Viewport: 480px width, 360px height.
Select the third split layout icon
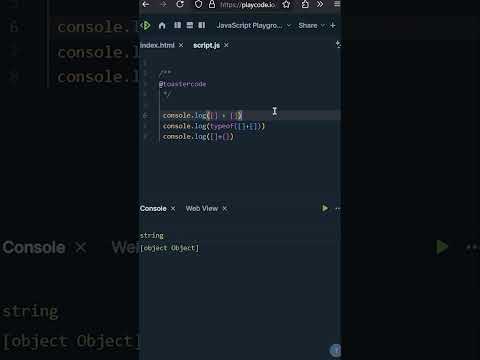(x=202, y=25)
